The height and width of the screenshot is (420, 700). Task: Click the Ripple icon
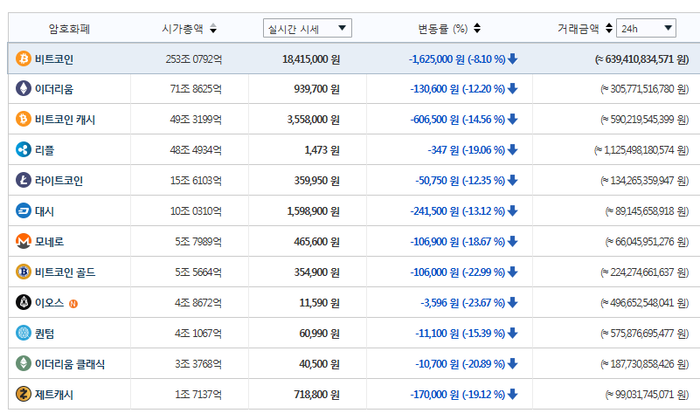coord(23,150)
